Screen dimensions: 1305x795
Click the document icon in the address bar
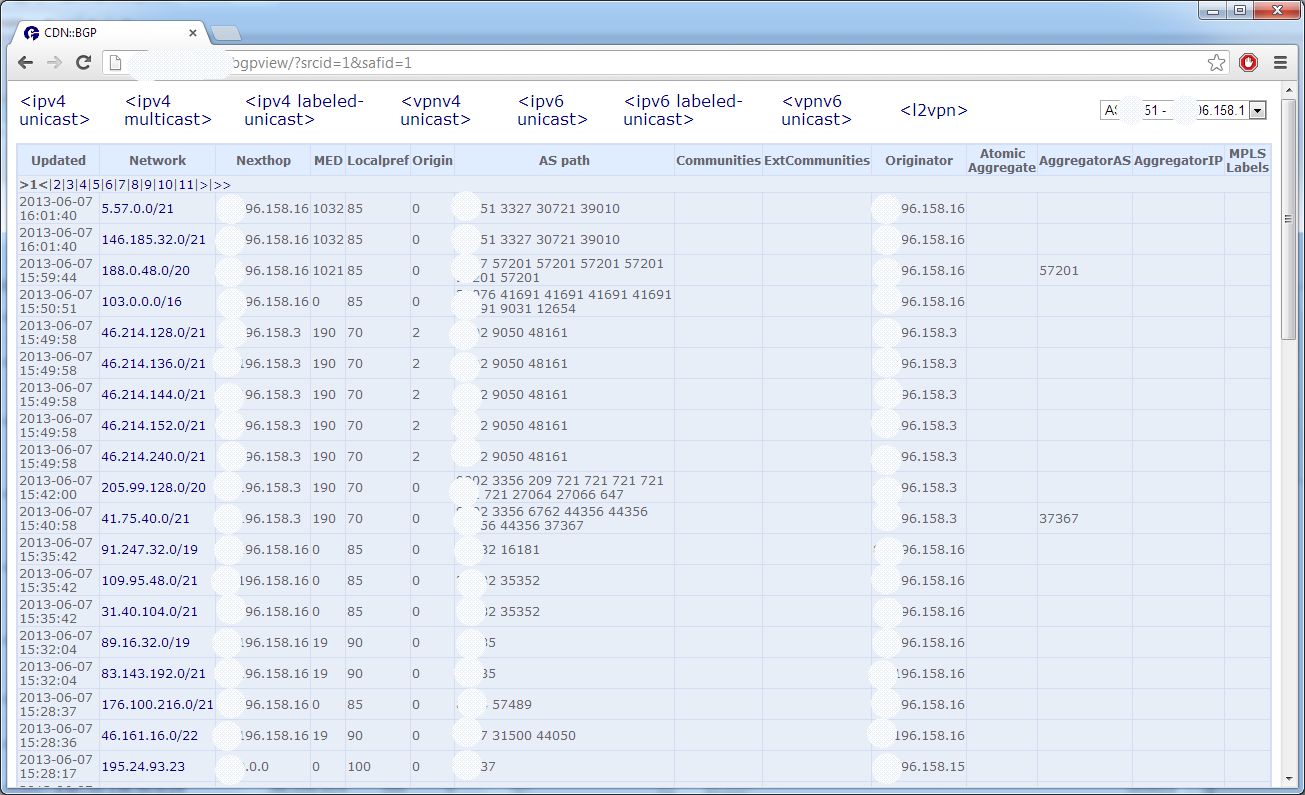coord(114,62)
